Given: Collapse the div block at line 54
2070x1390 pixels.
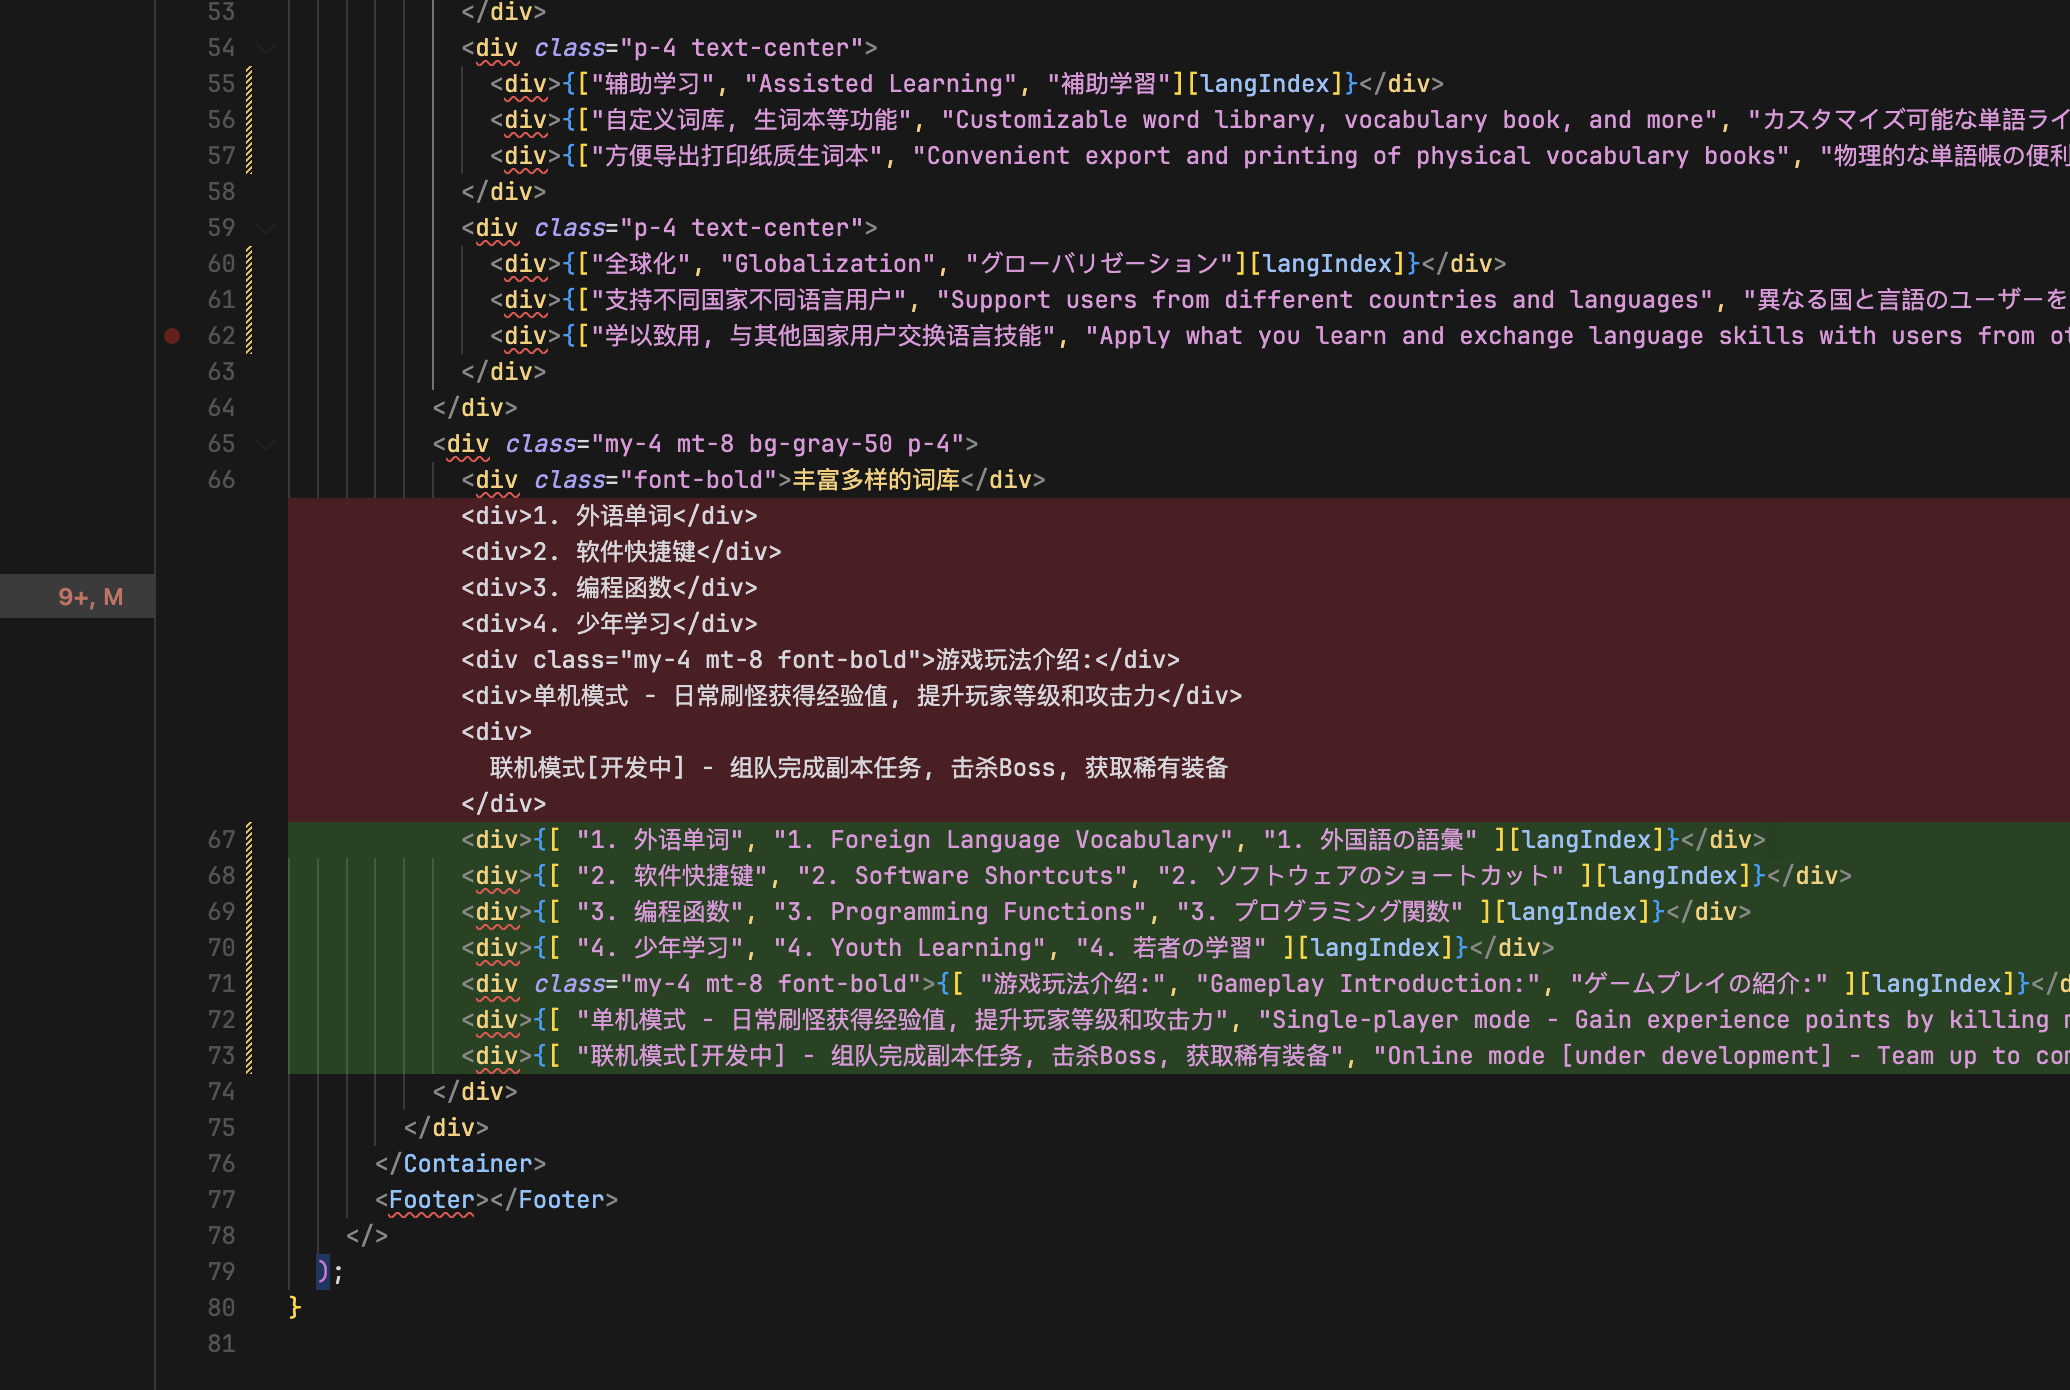Looking at the screenshot, I should click(266, 48).
